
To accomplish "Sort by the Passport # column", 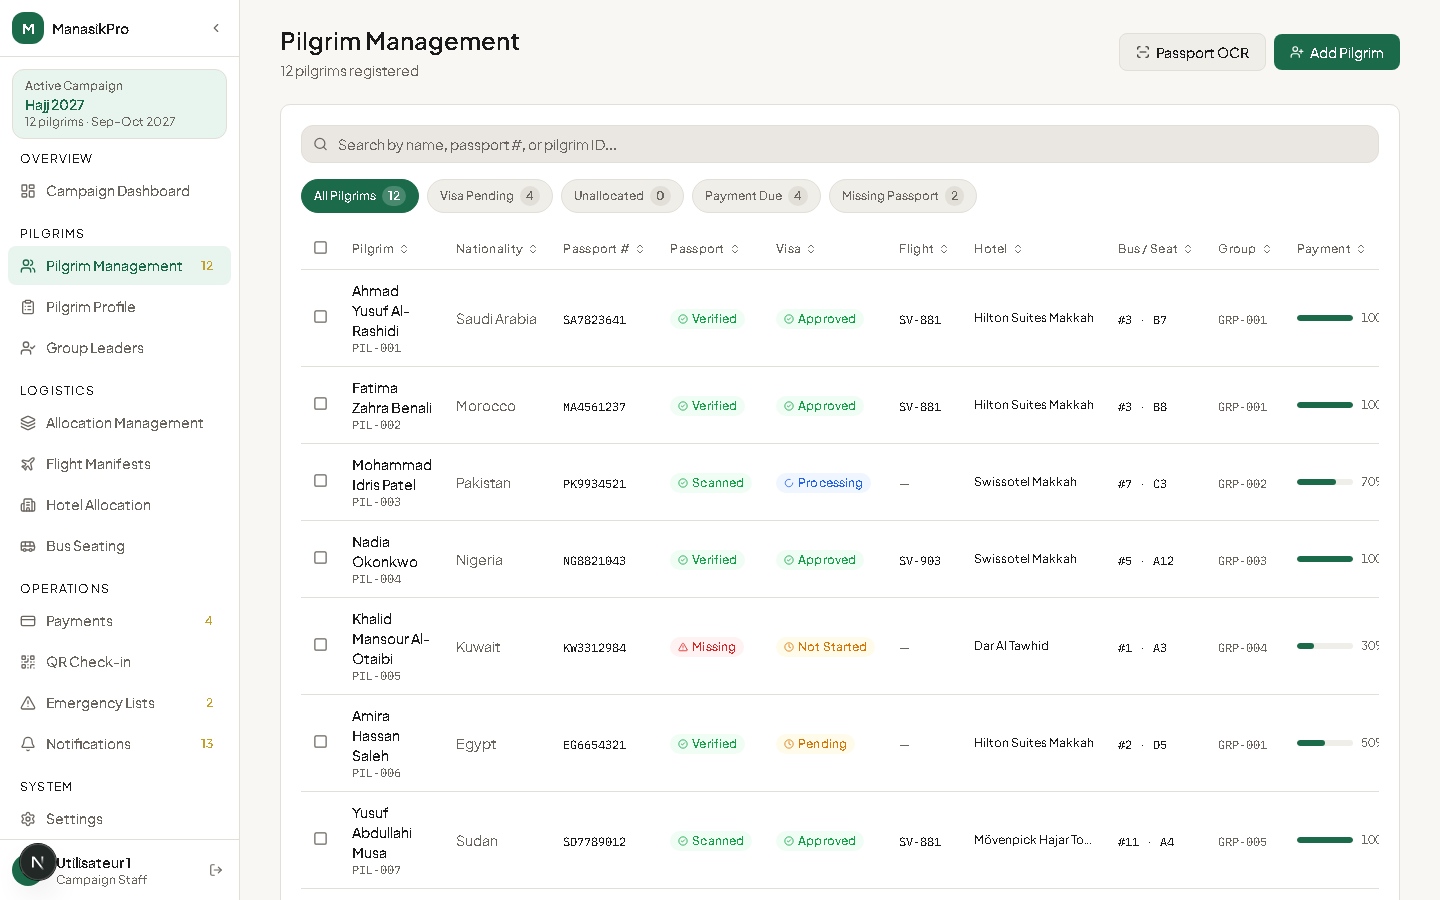I will point(604,249).
